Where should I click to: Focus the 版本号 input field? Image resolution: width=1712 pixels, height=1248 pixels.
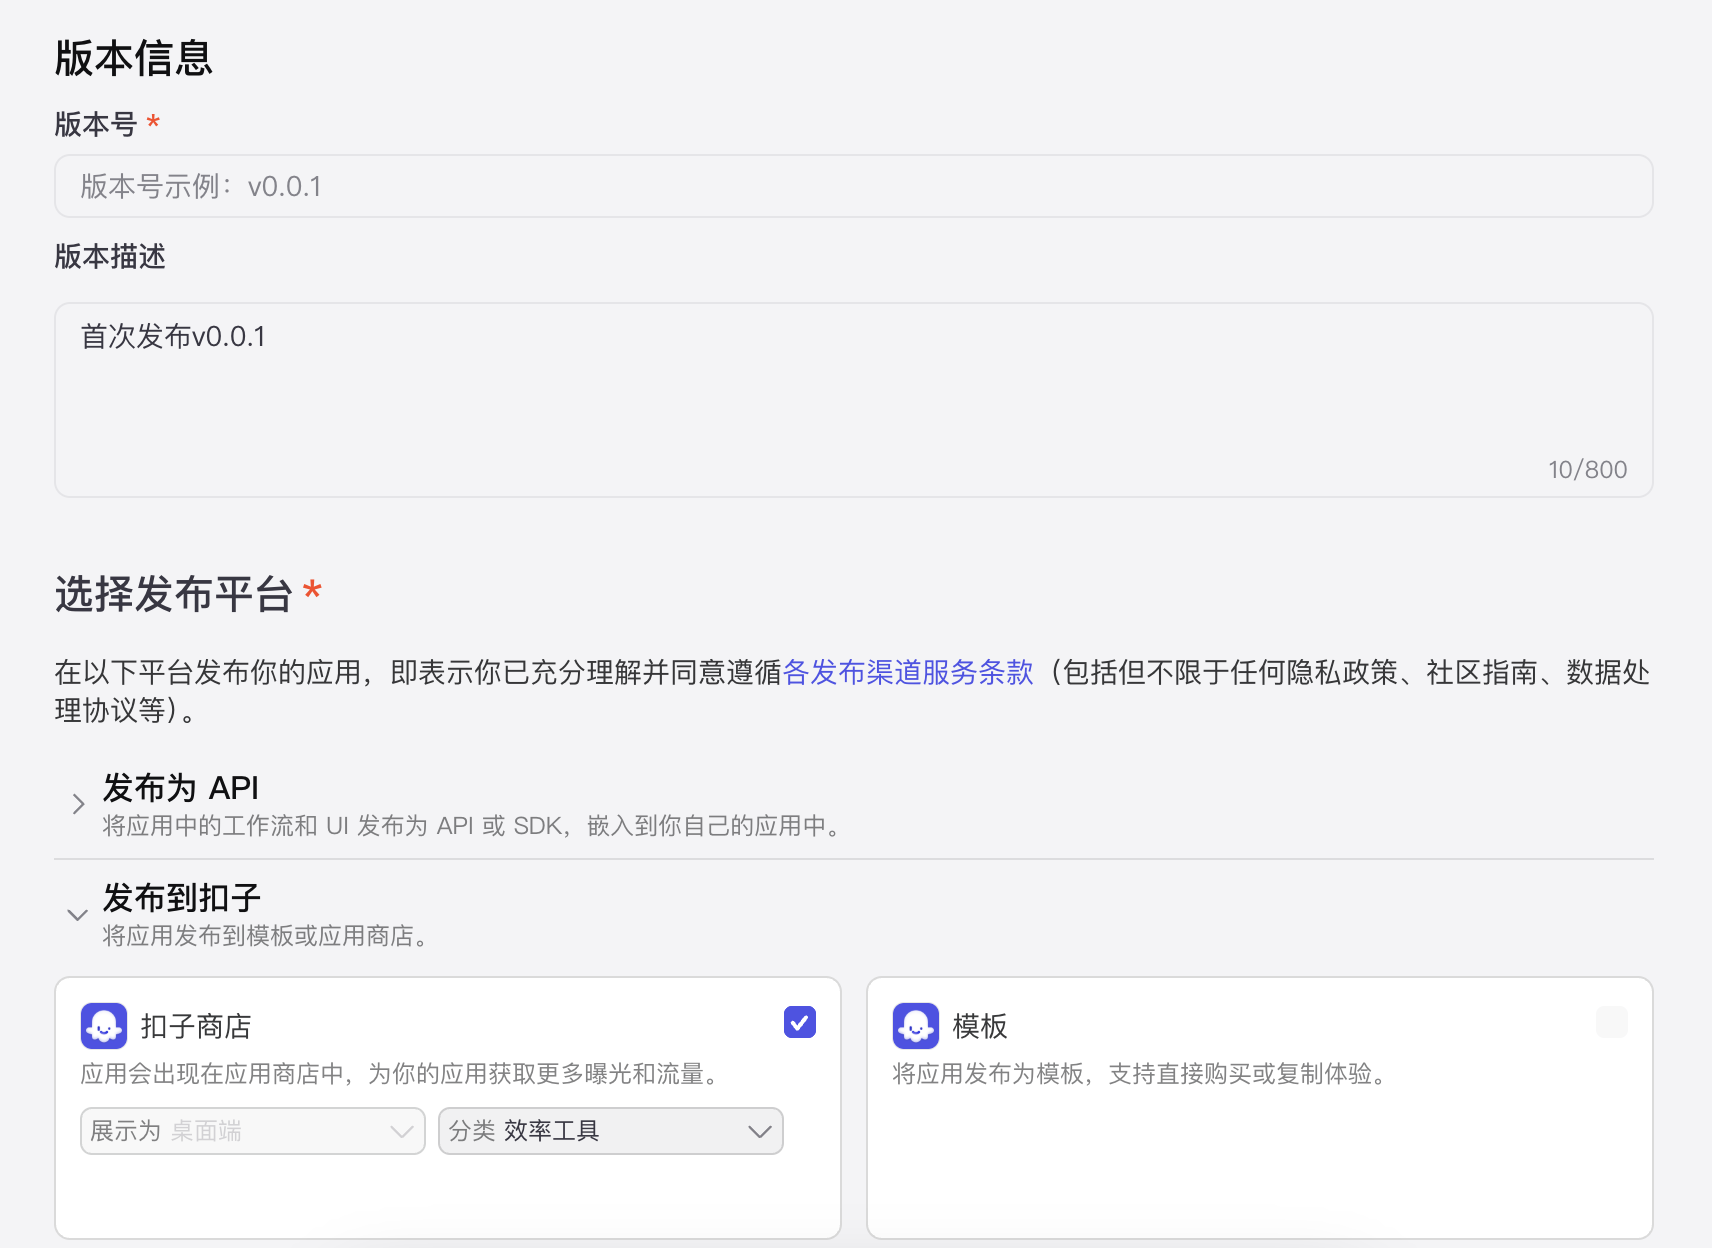coord(854,186)
